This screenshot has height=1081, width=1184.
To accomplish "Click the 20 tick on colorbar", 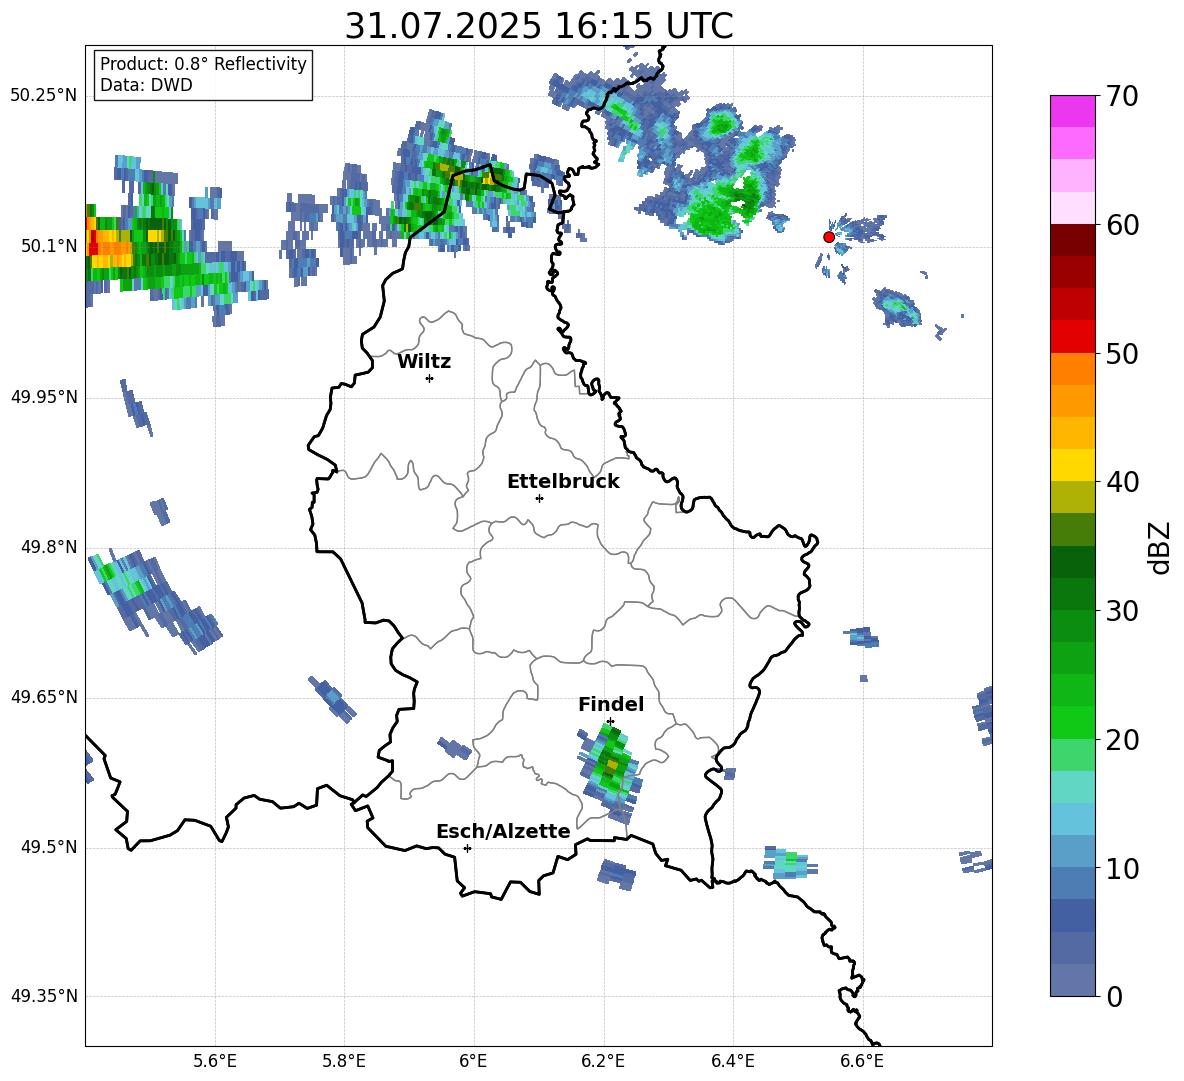I will pyautogui.click(x=1122, y=739).
